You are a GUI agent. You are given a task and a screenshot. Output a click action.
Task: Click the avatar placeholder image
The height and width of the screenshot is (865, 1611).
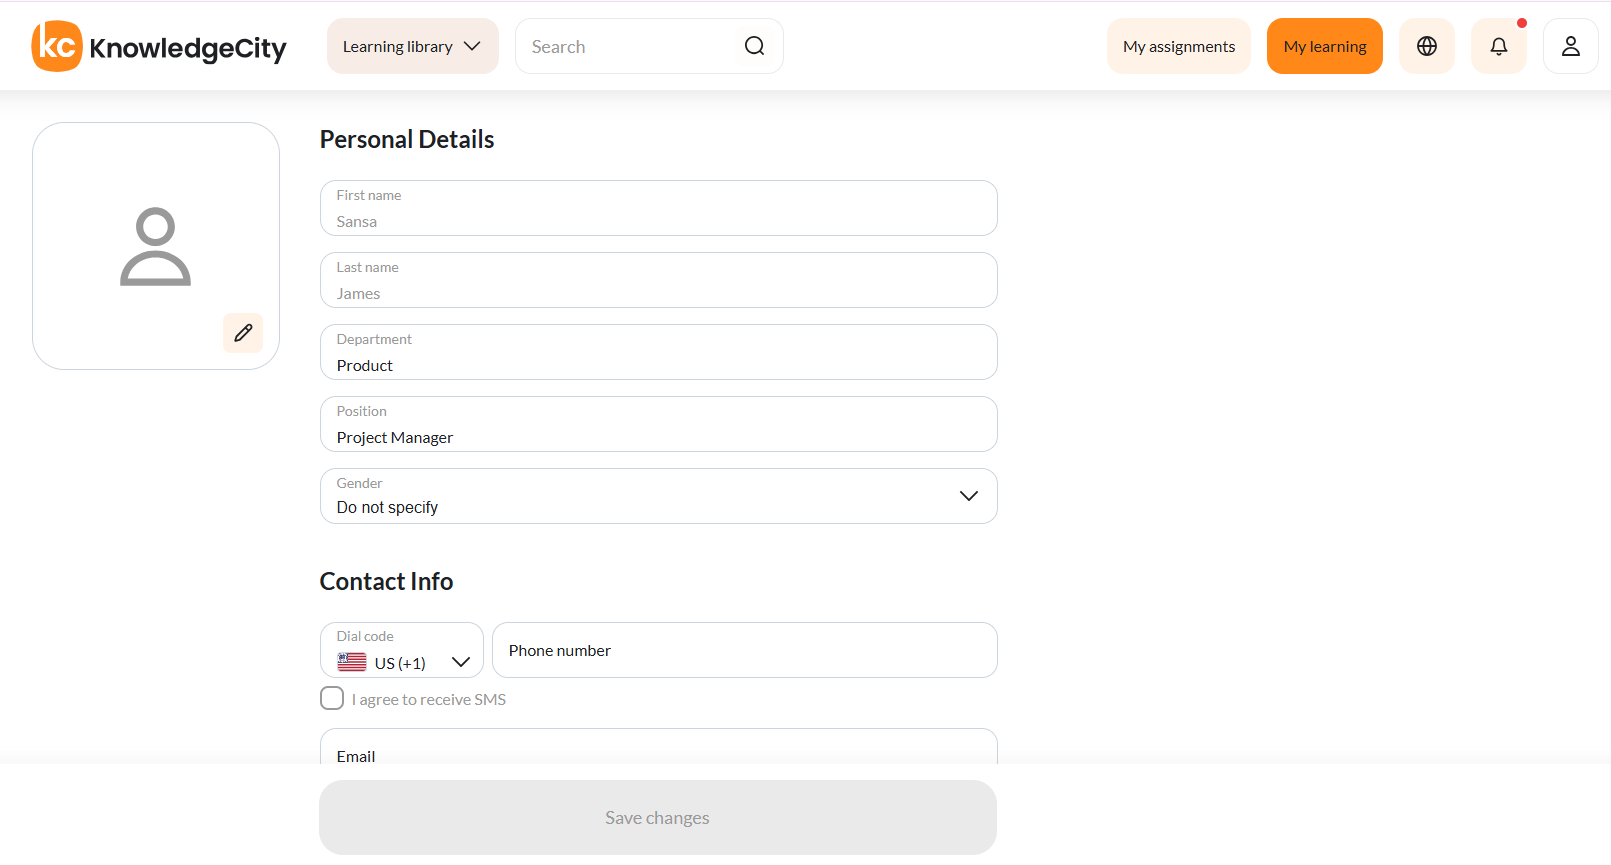point(155,246)
